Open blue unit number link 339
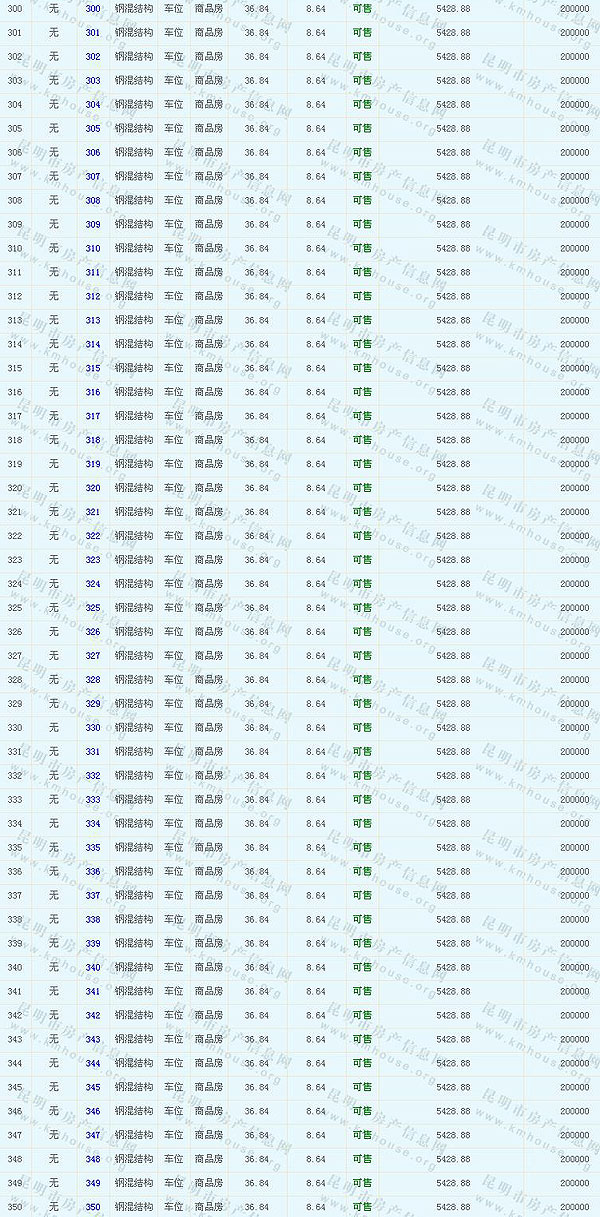This screenshot has height=1217, width=600. [x=93, y=944]
